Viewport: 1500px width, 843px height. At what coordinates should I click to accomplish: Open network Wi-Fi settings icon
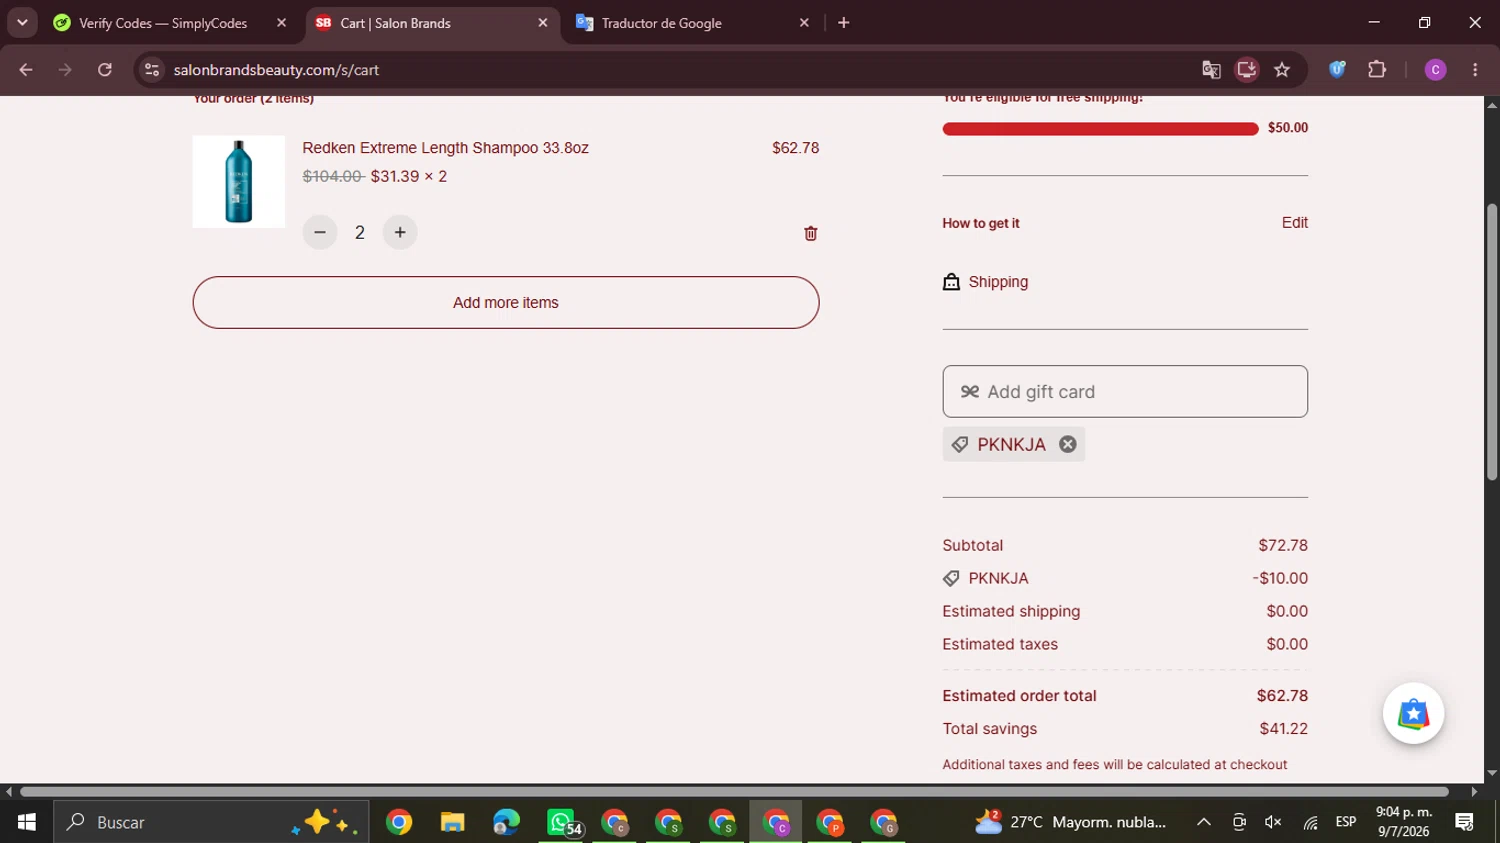tap(1310, 823)
